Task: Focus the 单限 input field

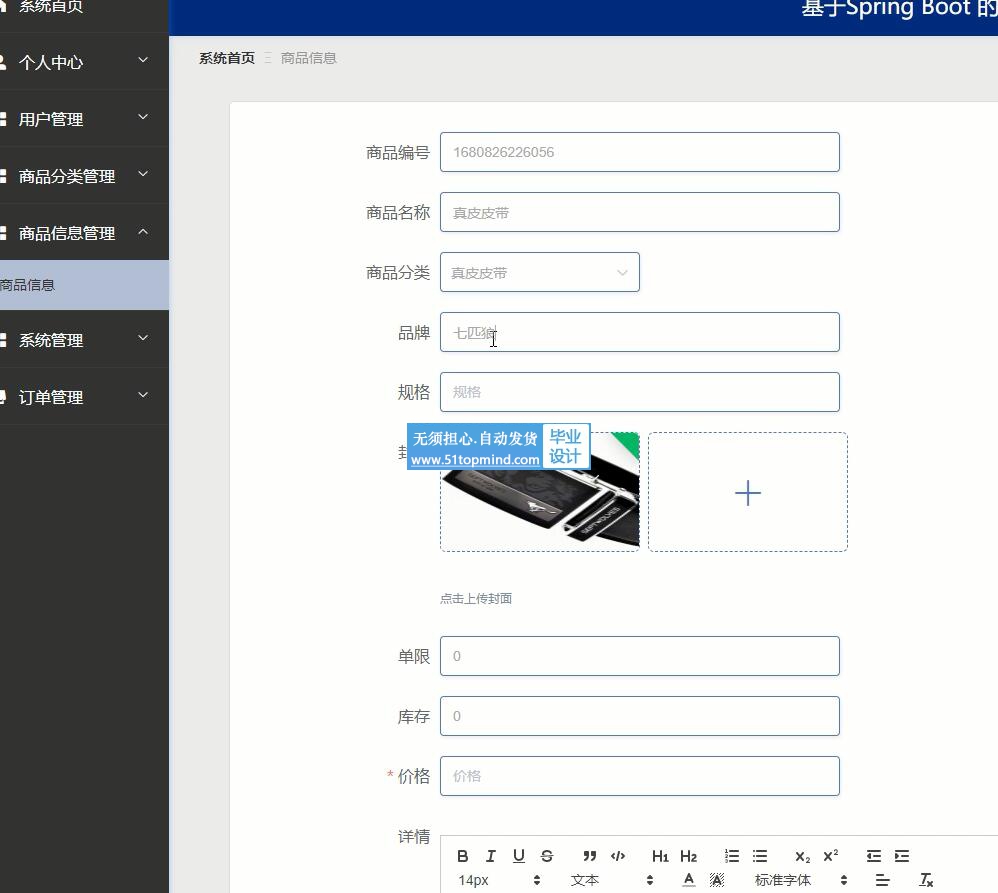Action: click(640, 656)
